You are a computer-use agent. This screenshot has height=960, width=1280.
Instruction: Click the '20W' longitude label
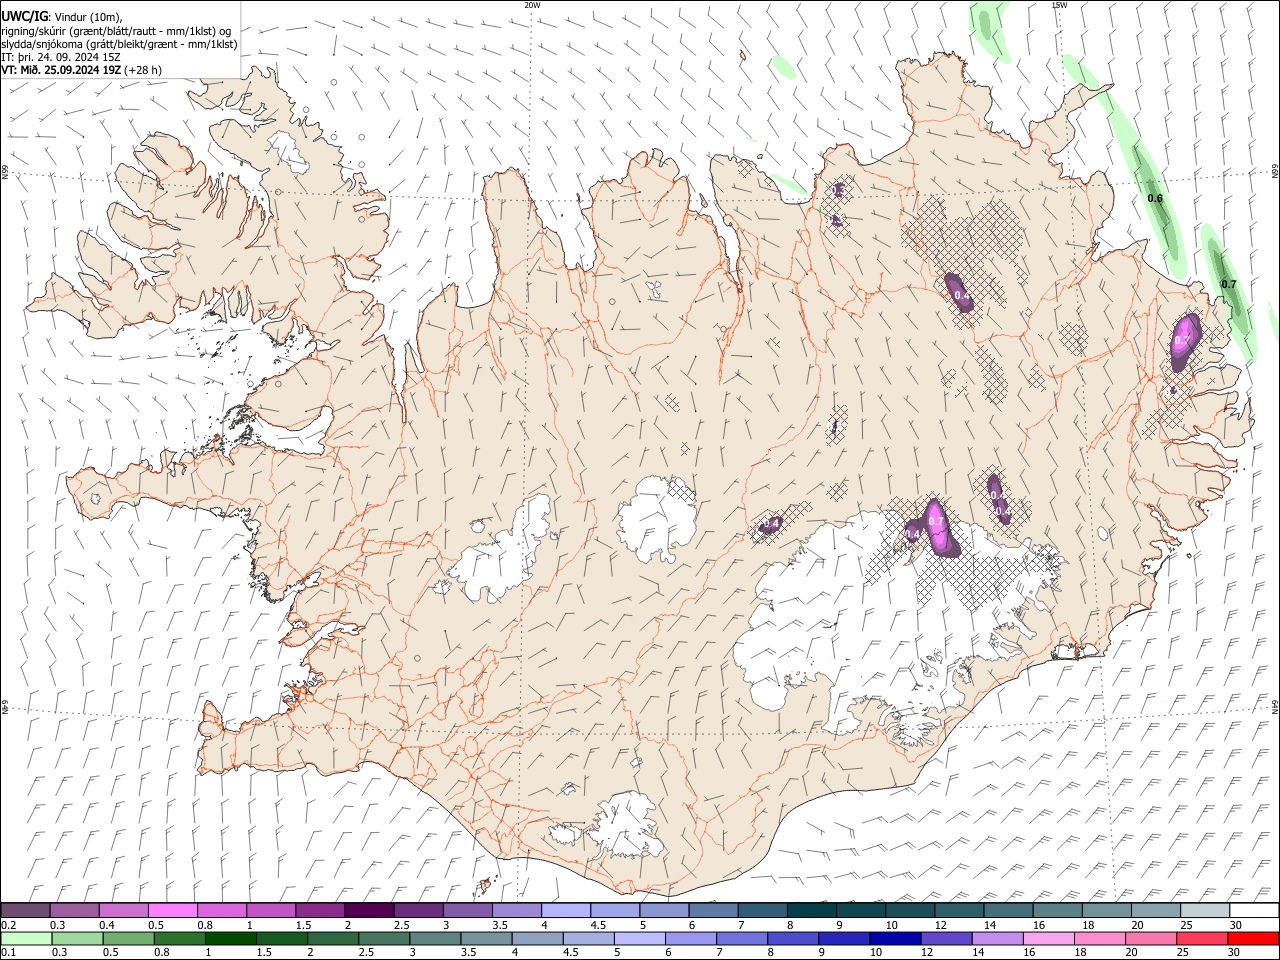532,5
